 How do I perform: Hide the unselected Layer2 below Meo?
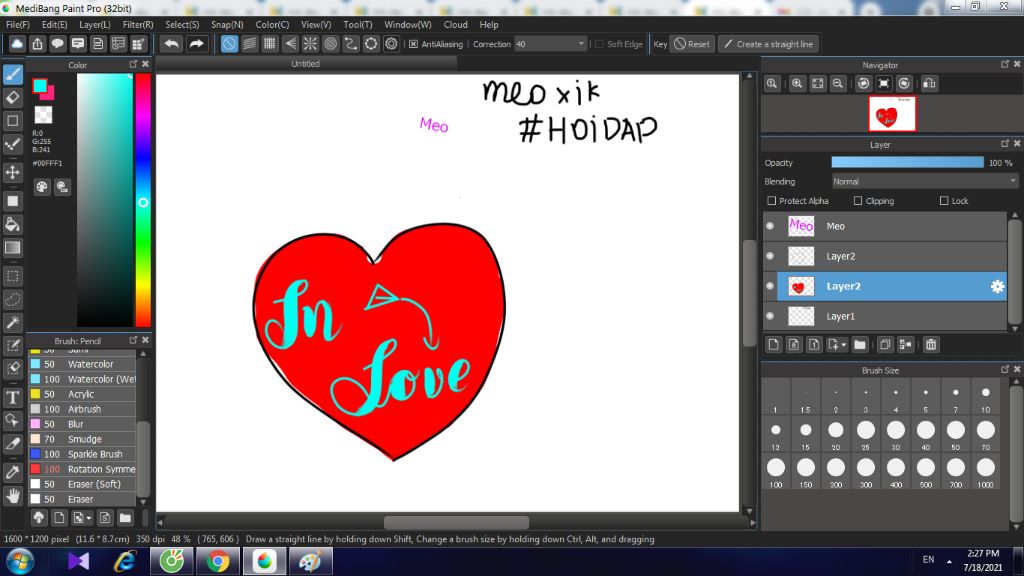(x=770, y=256)
